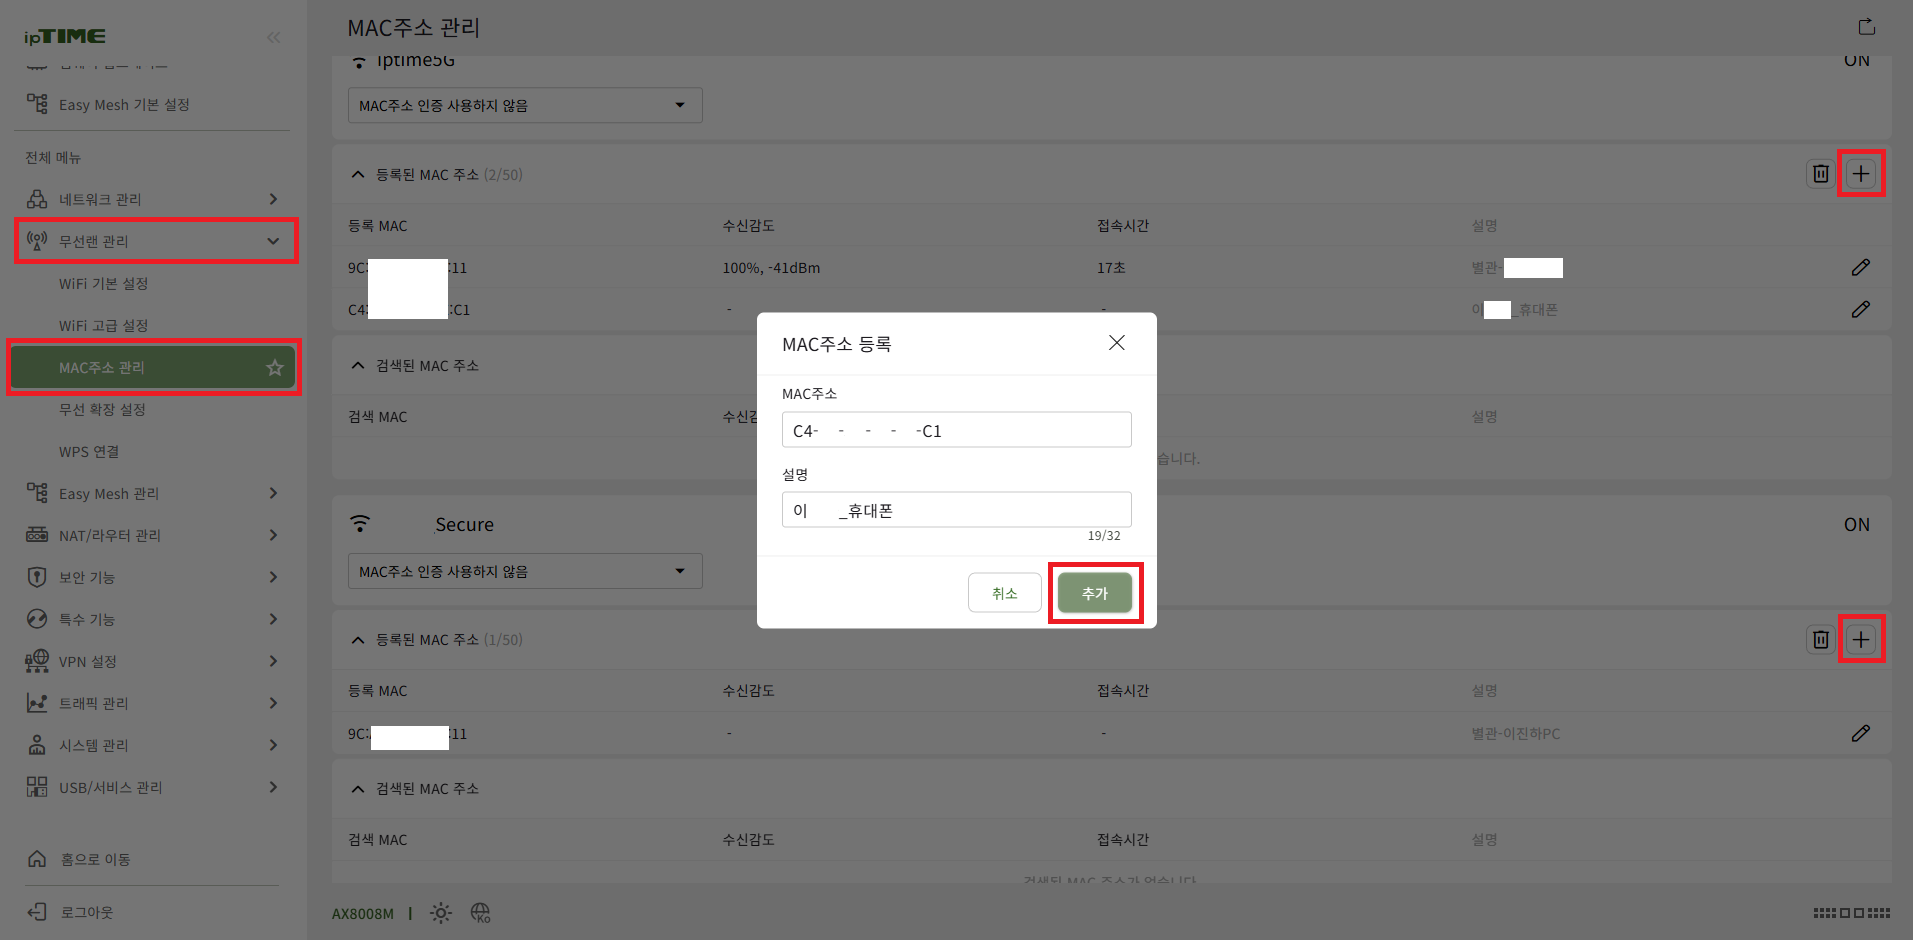Delete MAC entries in 1/50 list
This screenshot has height=940, width=1913.
tap(1821, 639)
